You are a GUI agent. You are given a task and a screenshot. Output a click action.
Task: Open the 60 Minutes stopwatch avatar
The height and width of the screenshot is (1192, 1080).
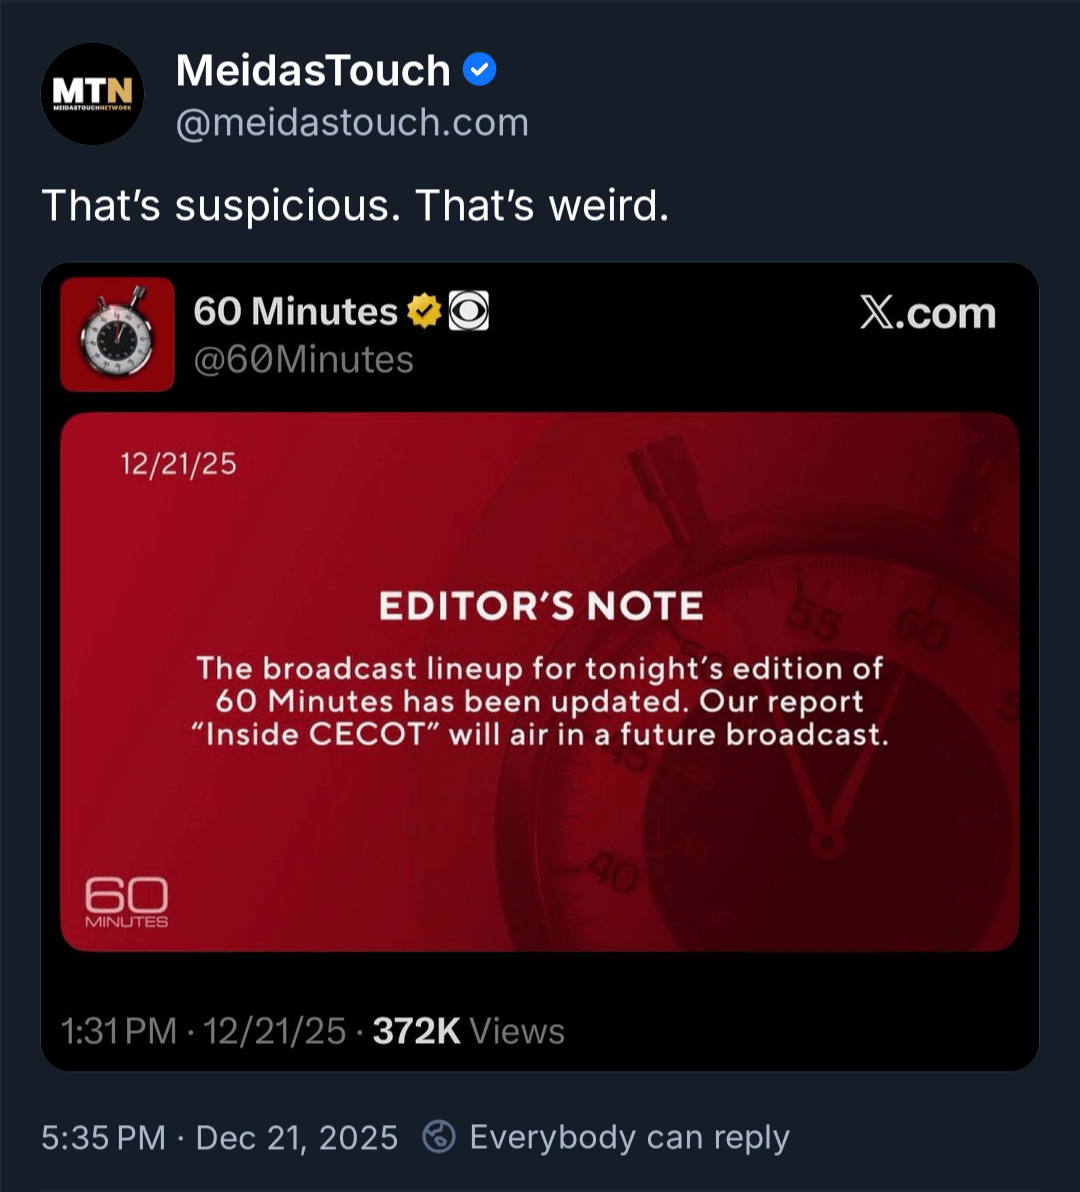tap(117, 334)
